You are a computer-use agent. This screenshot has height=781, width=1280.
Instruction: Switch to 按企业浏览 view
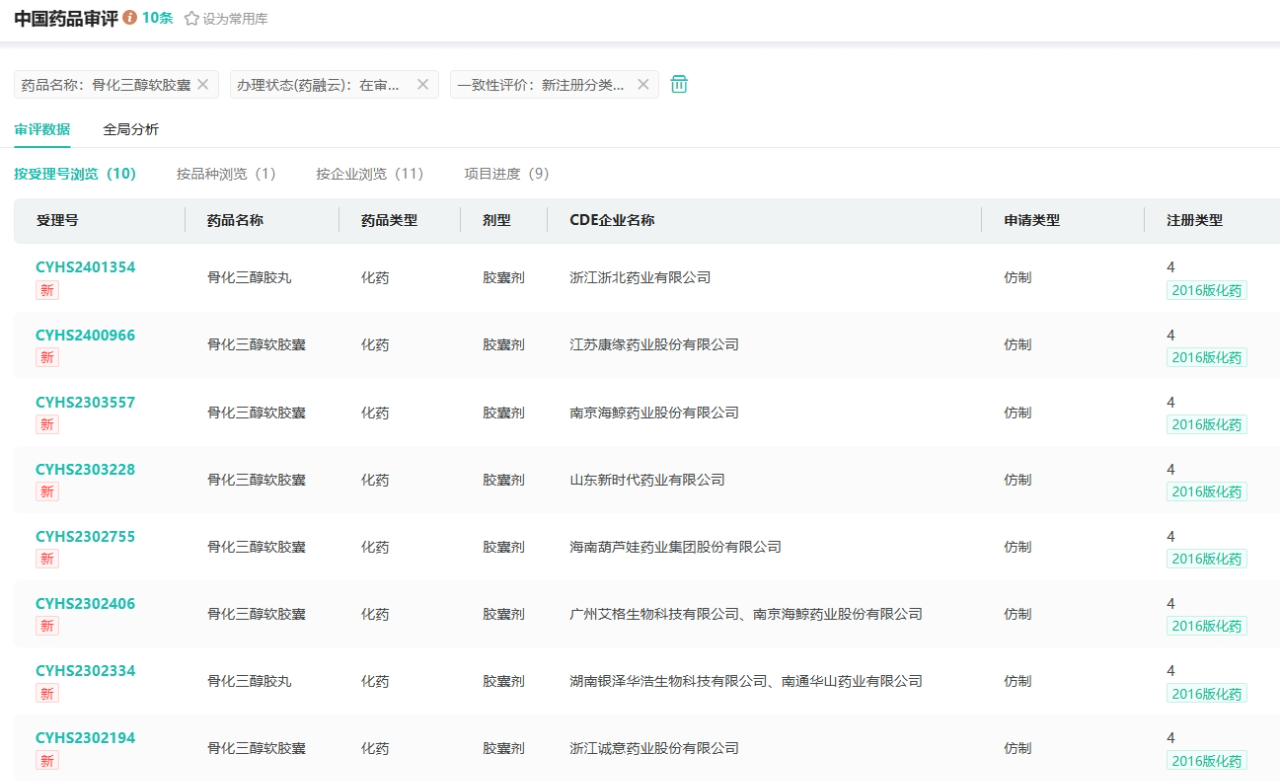[x=370, y=174]
